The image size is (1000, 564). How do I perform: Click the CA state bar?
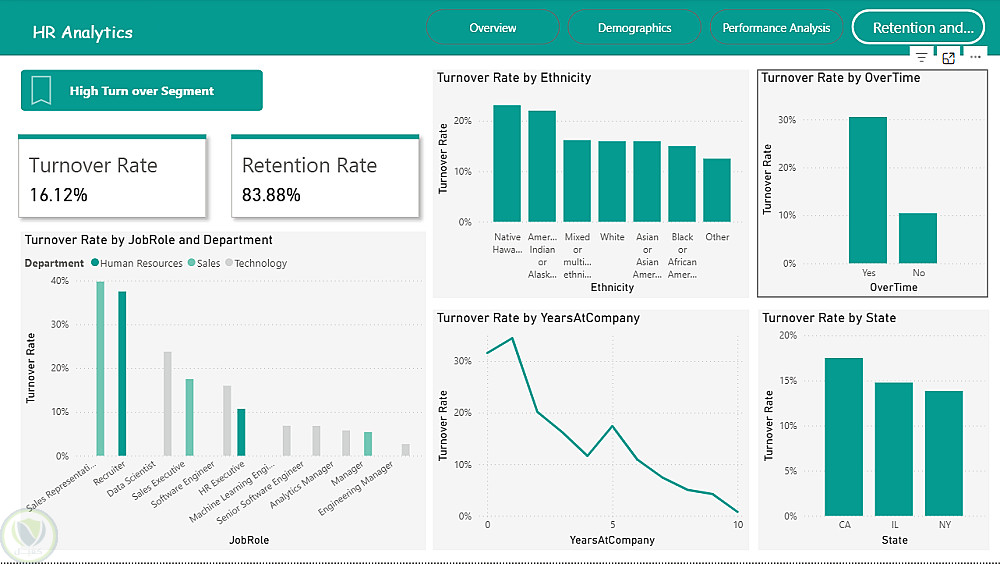pos(844,437)
